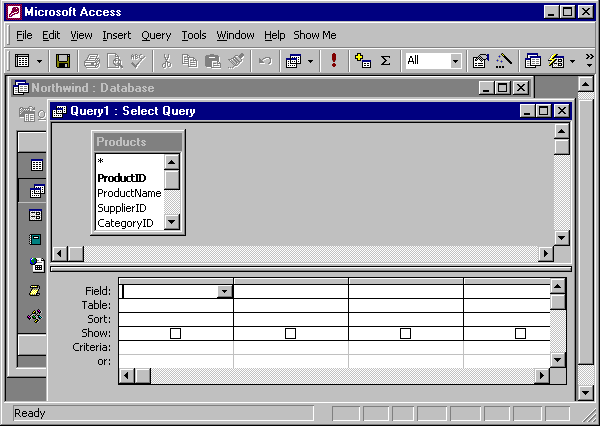Maximize the Query1 Select Query window

(x=544, y=111)
